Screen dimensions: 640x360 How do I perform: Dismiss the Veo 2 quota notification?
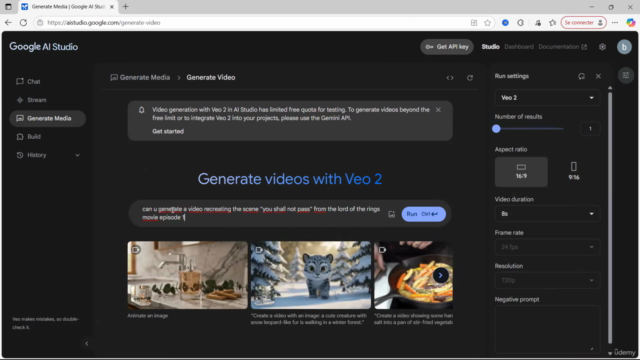point(438,110)
